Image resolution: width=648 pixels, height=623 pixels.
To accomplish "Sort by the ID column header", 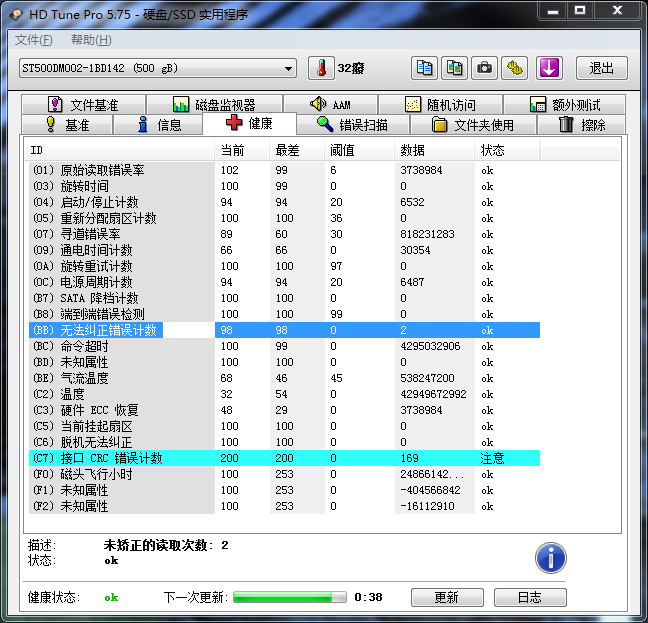I will [121, 150].
